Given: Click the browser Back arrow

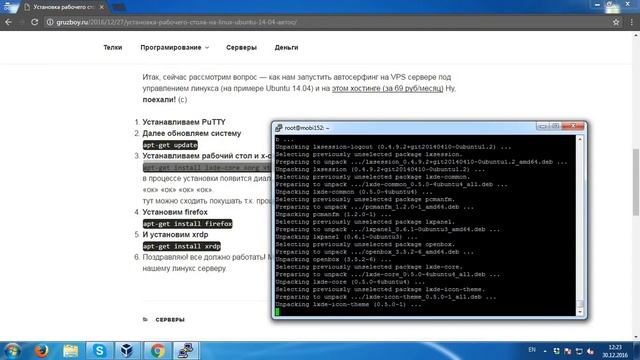Looking at the screenshot, I should [x=9, y=22].
